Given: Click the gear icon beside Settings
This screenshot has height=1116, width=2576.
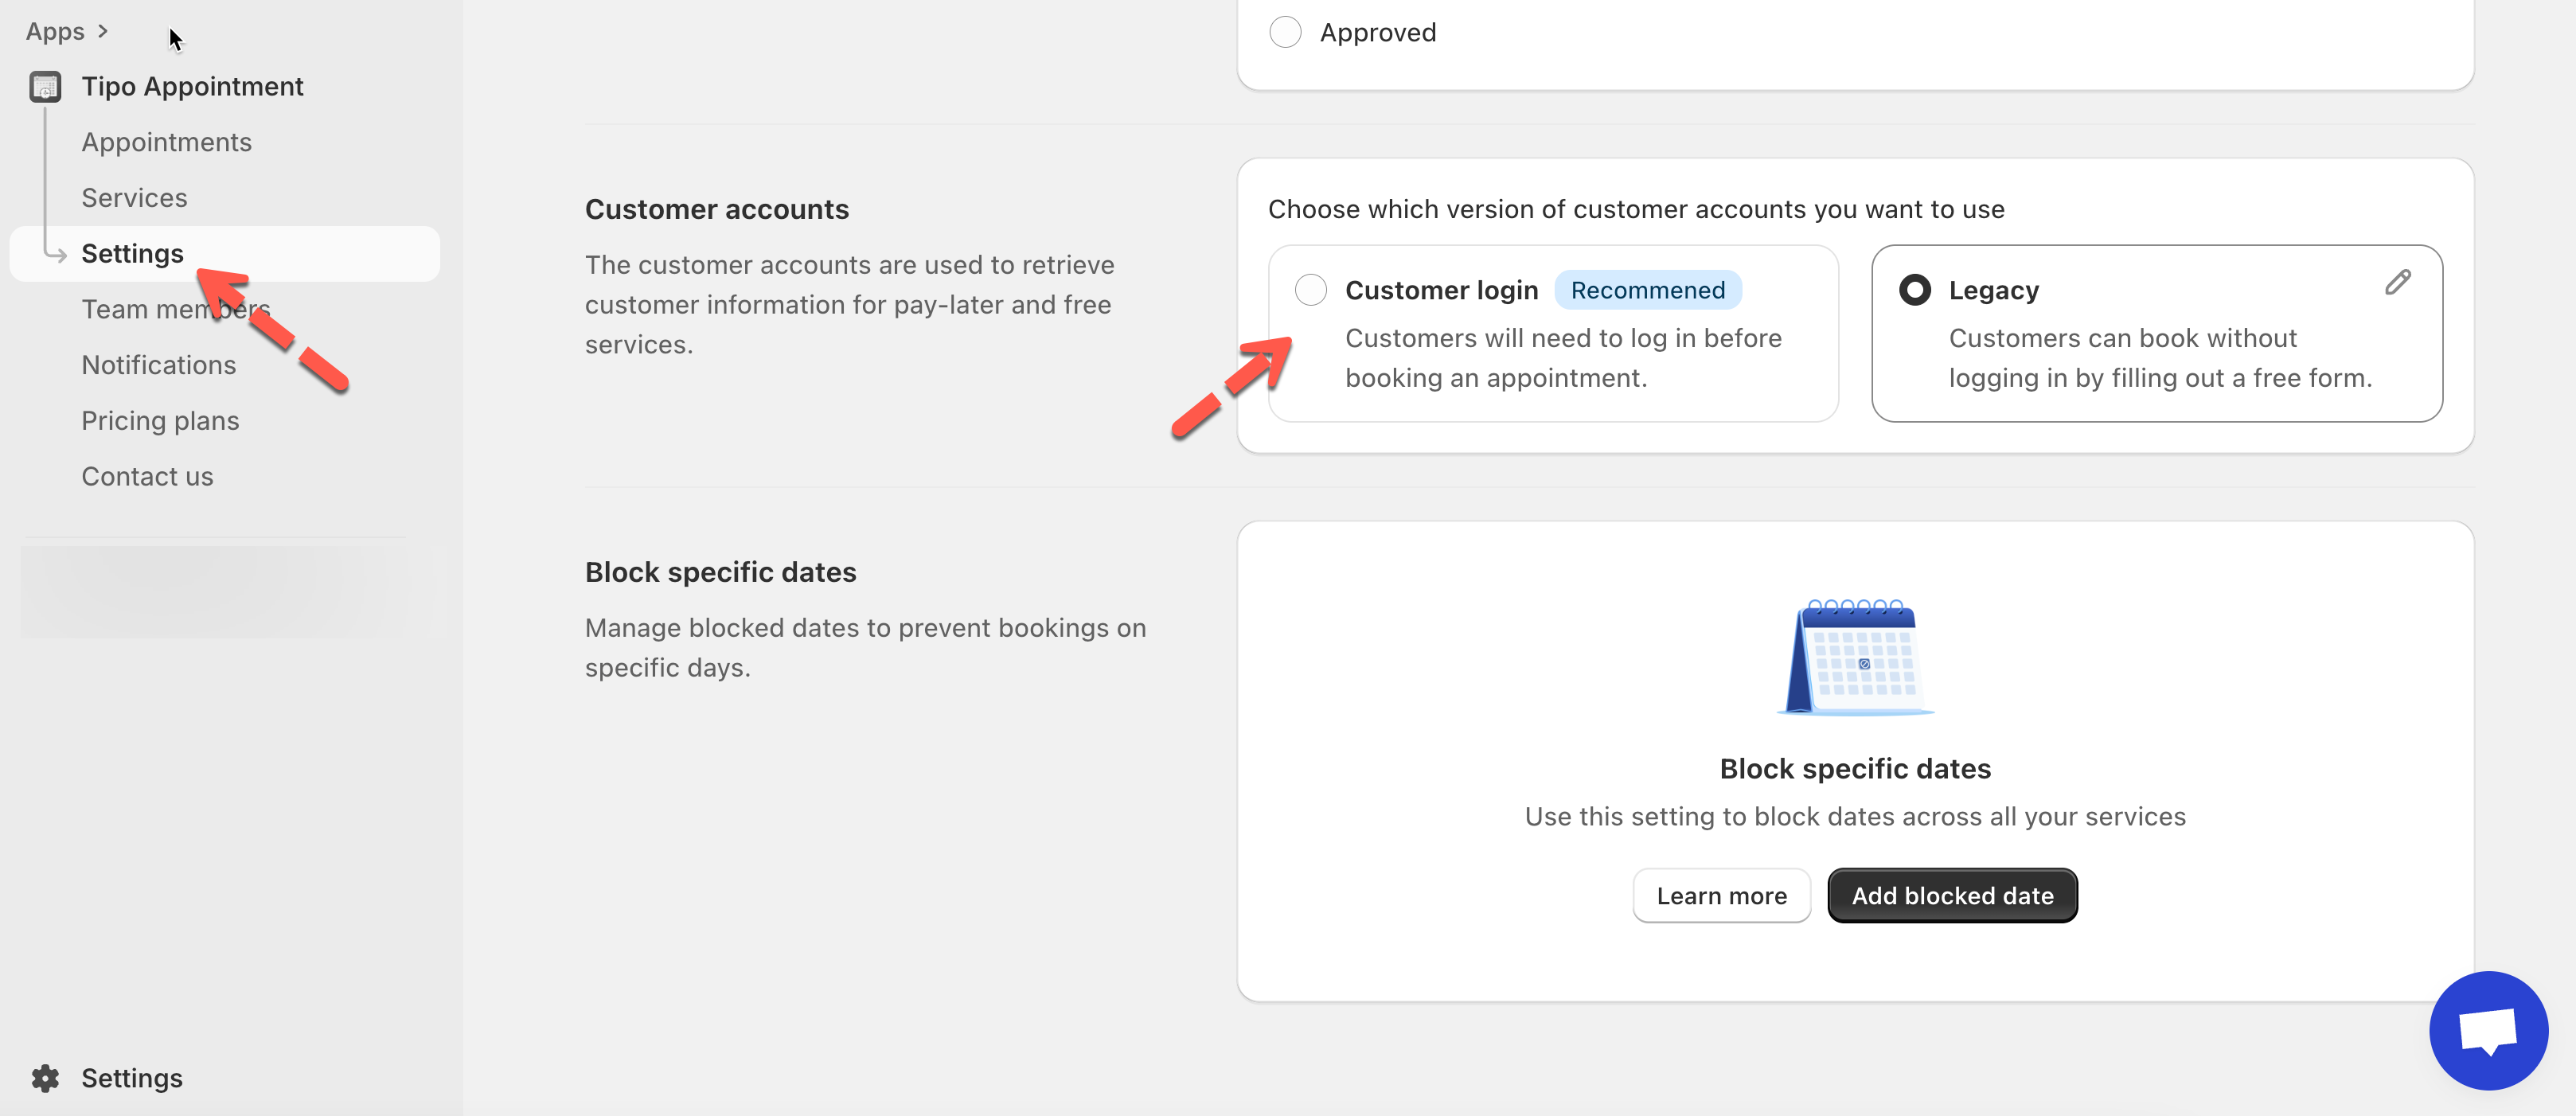Looking at the screenshot, I should [45, 1078].
